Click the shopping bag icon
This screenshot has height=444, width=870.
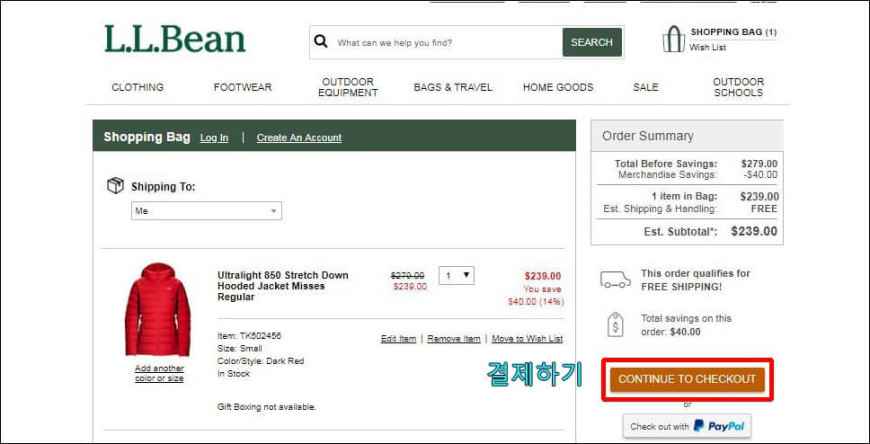tap(673, 39)
